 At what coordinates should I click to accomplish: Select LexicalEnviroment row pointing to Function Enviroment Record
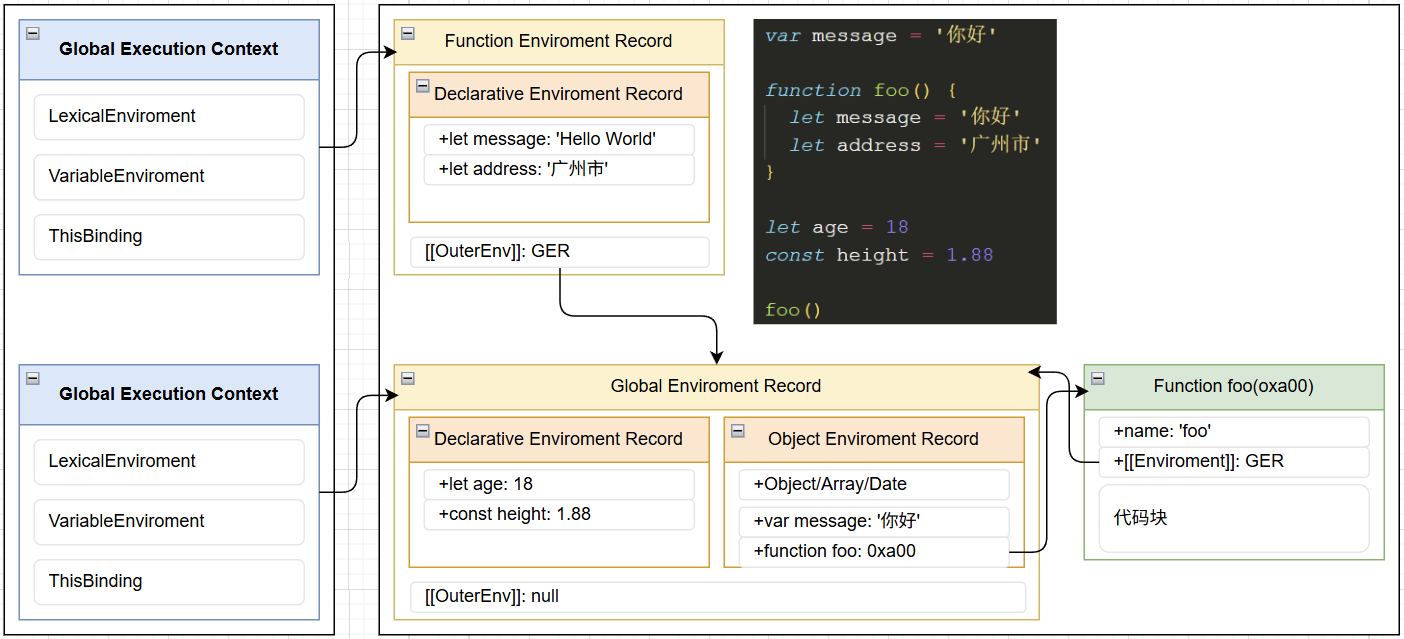(x=169, y=116)
